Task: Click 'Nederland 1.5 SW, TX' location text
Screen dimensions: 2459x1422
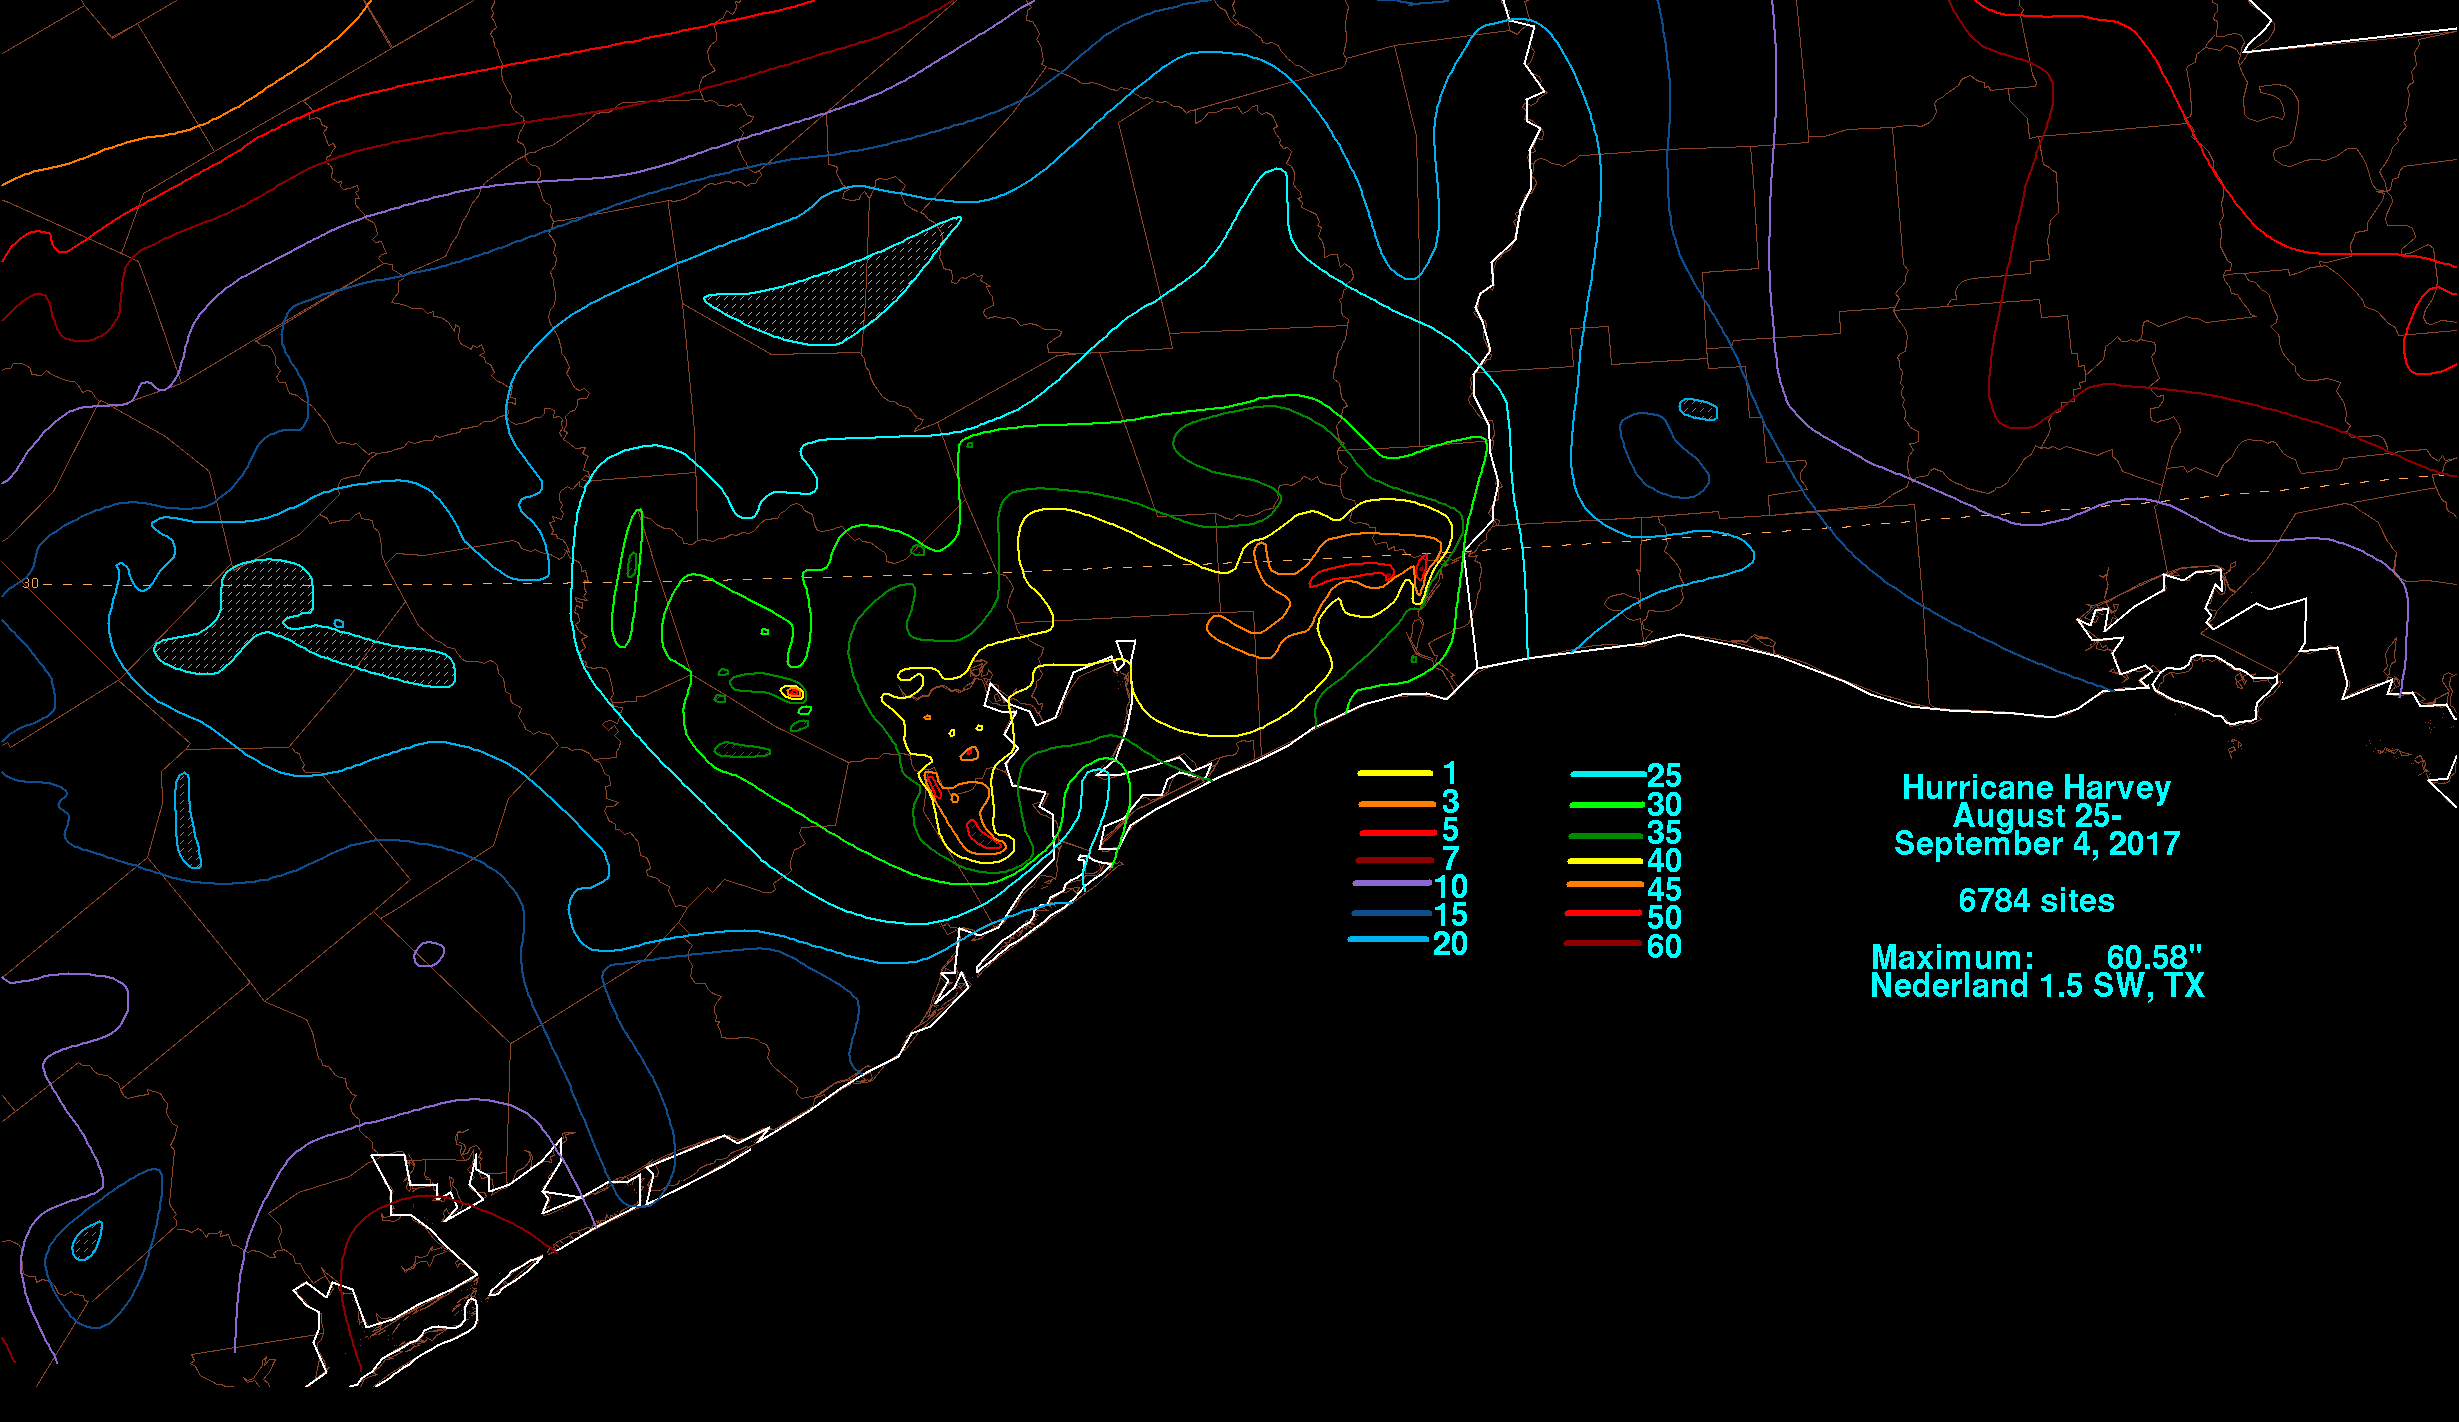Action: (2037, 986)
